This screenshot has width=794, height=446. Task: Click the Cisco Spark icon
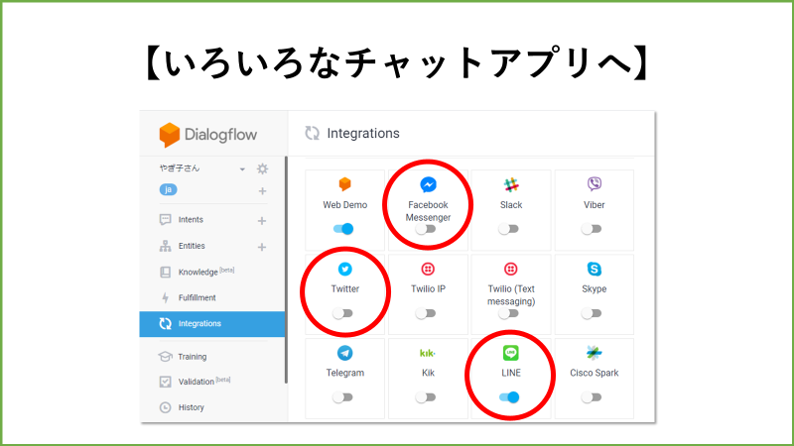point(595,353)
